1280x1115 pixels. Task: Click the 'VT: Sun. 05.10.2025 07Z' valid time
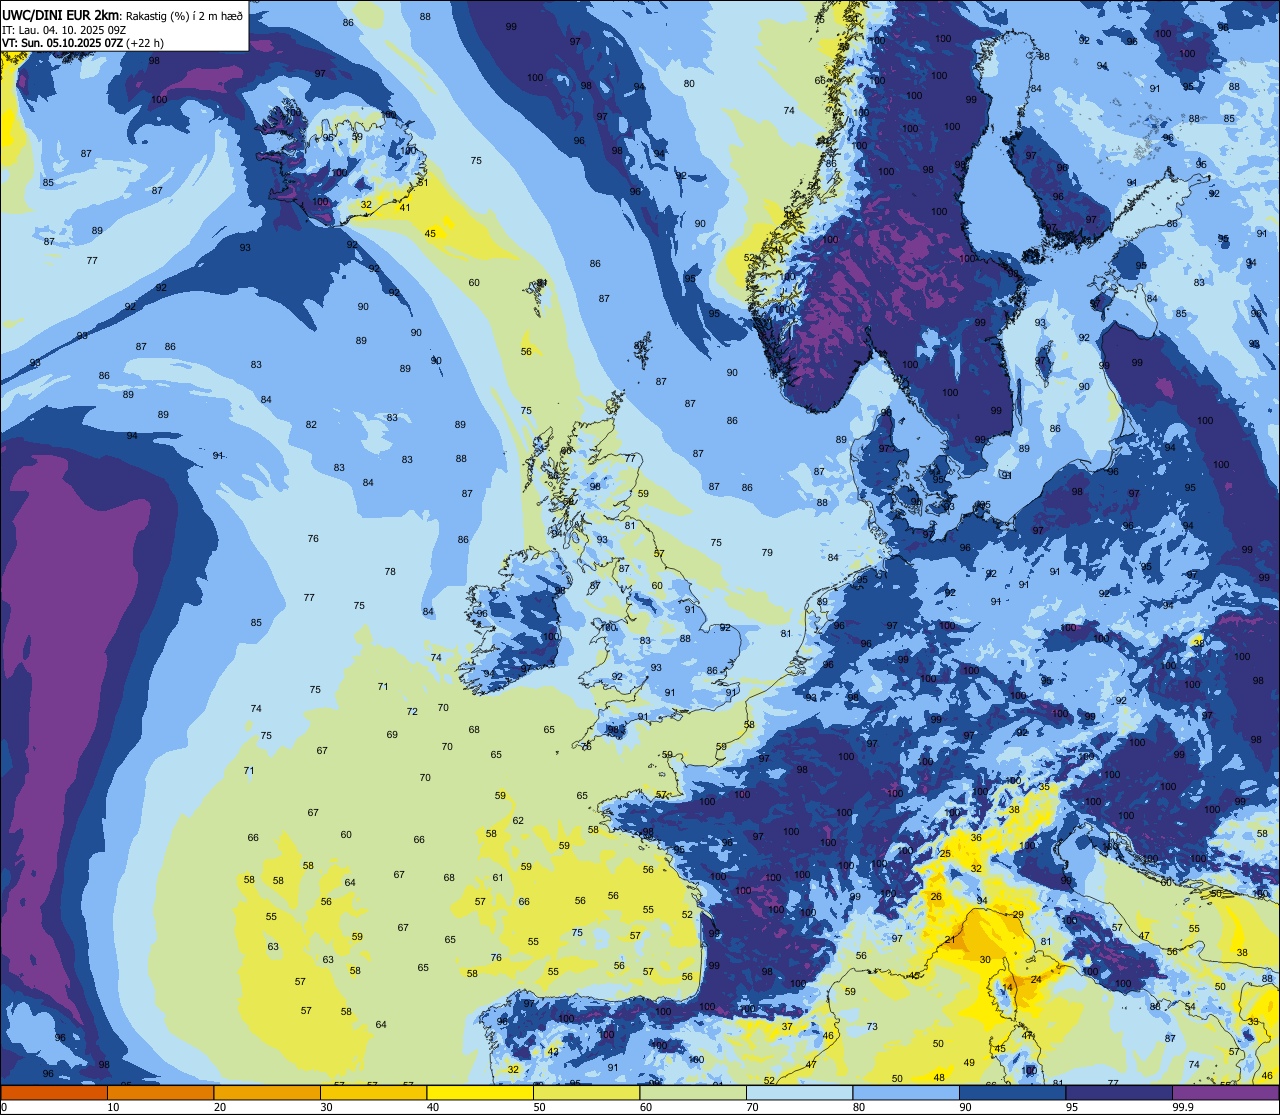click(x=62, y=43)
